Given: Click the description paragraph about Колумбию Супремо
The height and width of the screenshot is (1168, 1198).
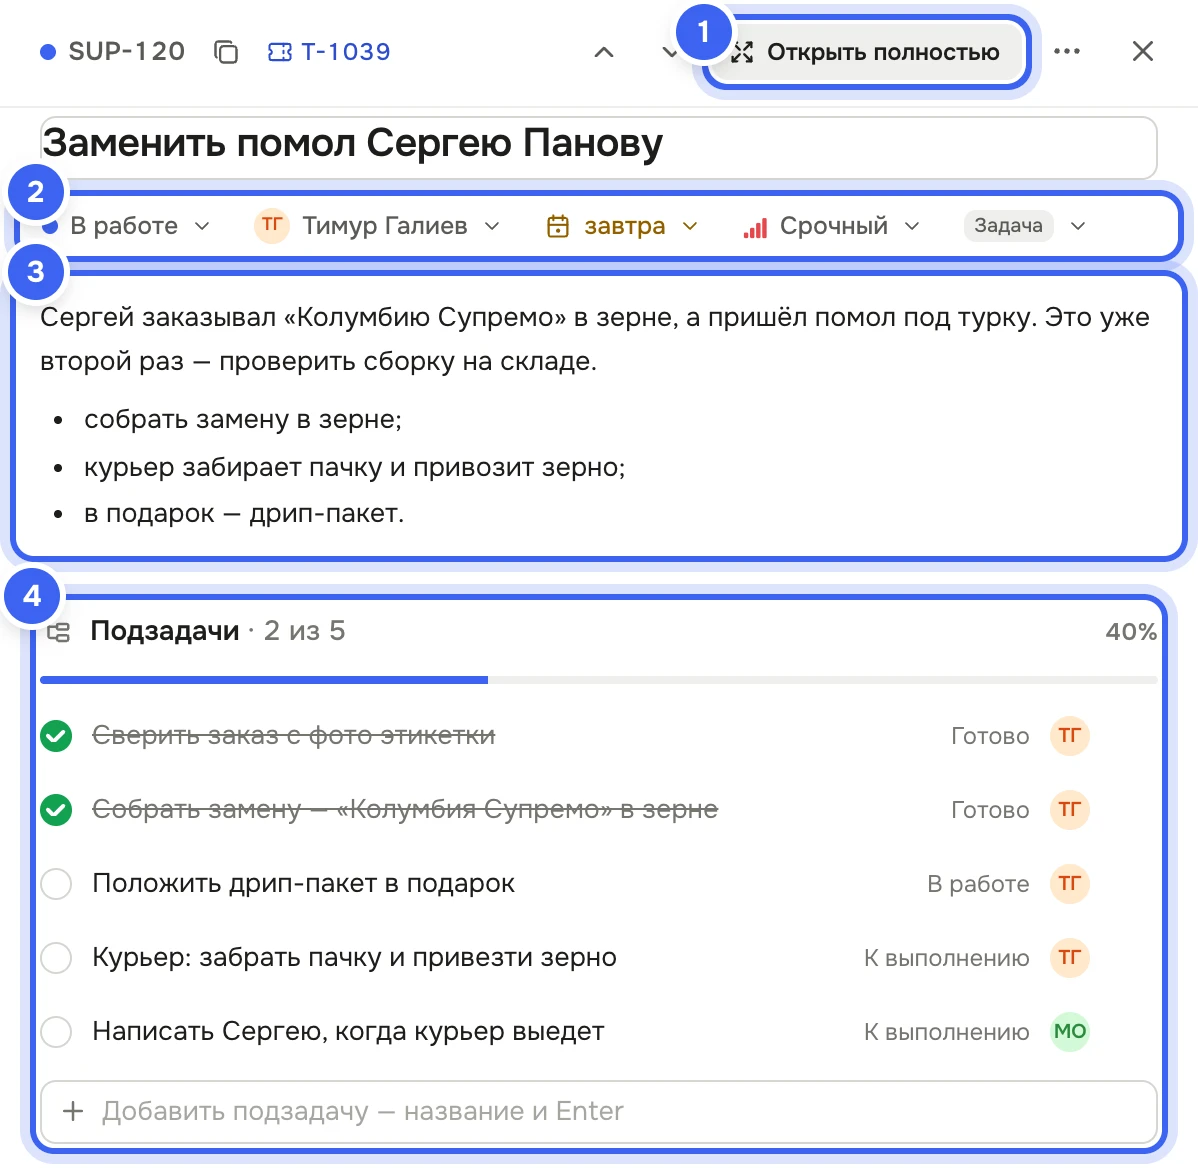Looking at the screenshot, I should [594, 338].
